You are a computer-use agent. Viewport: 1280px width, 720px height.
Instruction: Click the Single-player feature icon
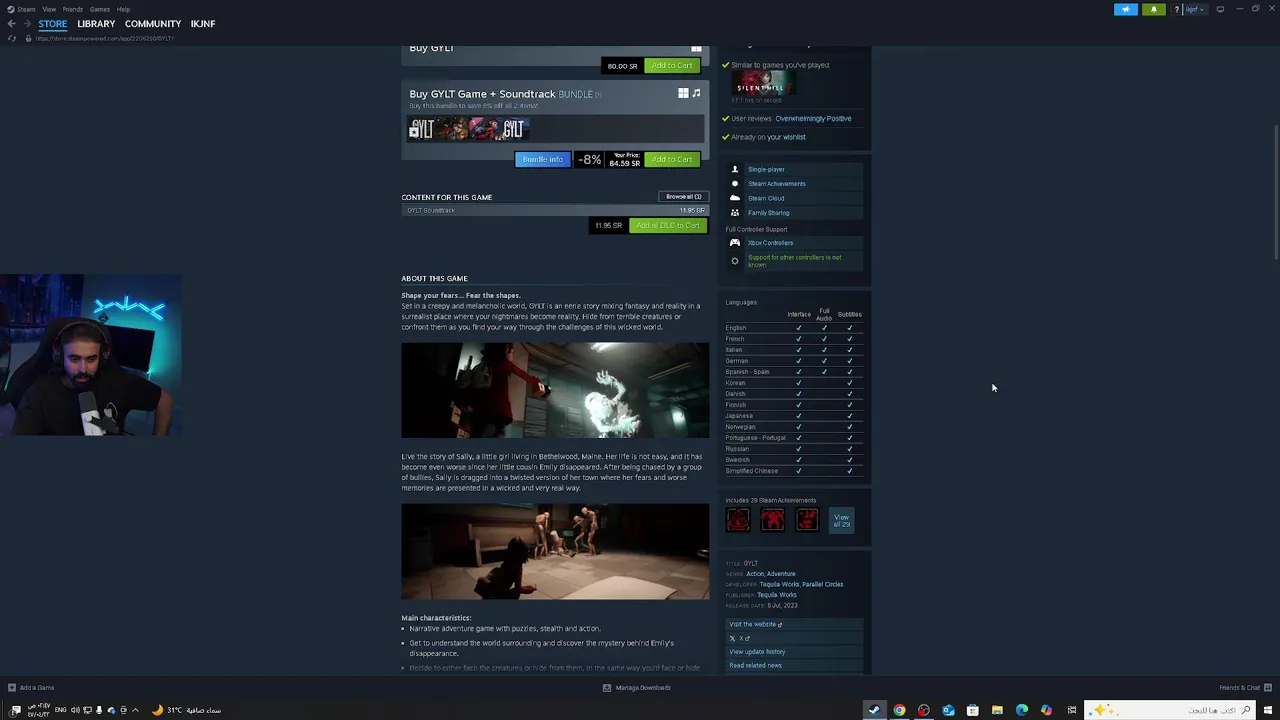point(735,170)
